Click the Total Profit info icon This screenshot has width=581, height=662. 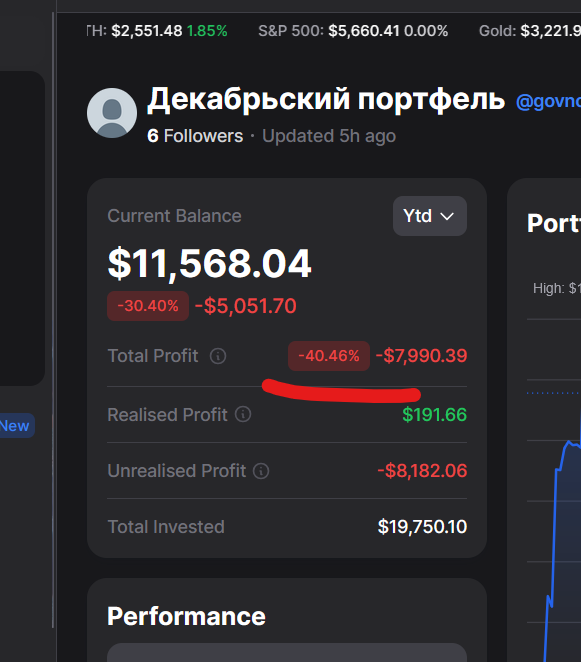pyautogui.click(x=218, y=356)
